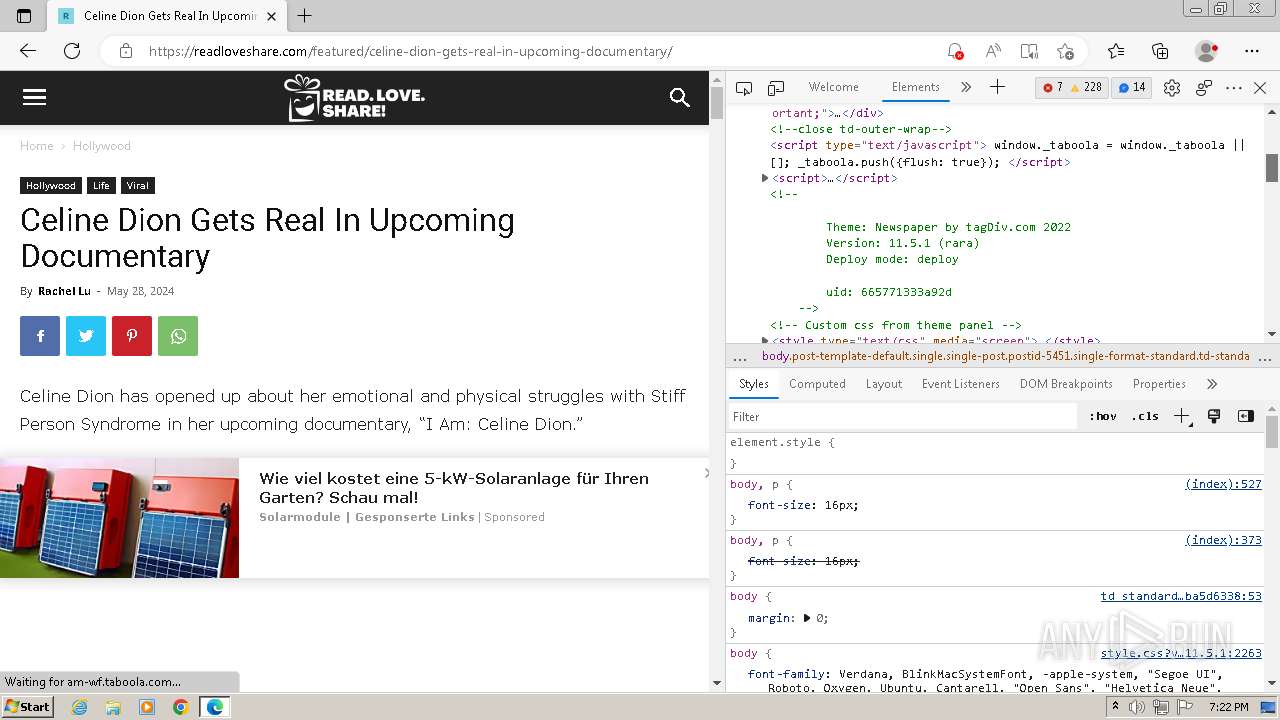Click the Styles Filter input
The height and width of the screenshot is (720, 1280).
click(904, 416)
